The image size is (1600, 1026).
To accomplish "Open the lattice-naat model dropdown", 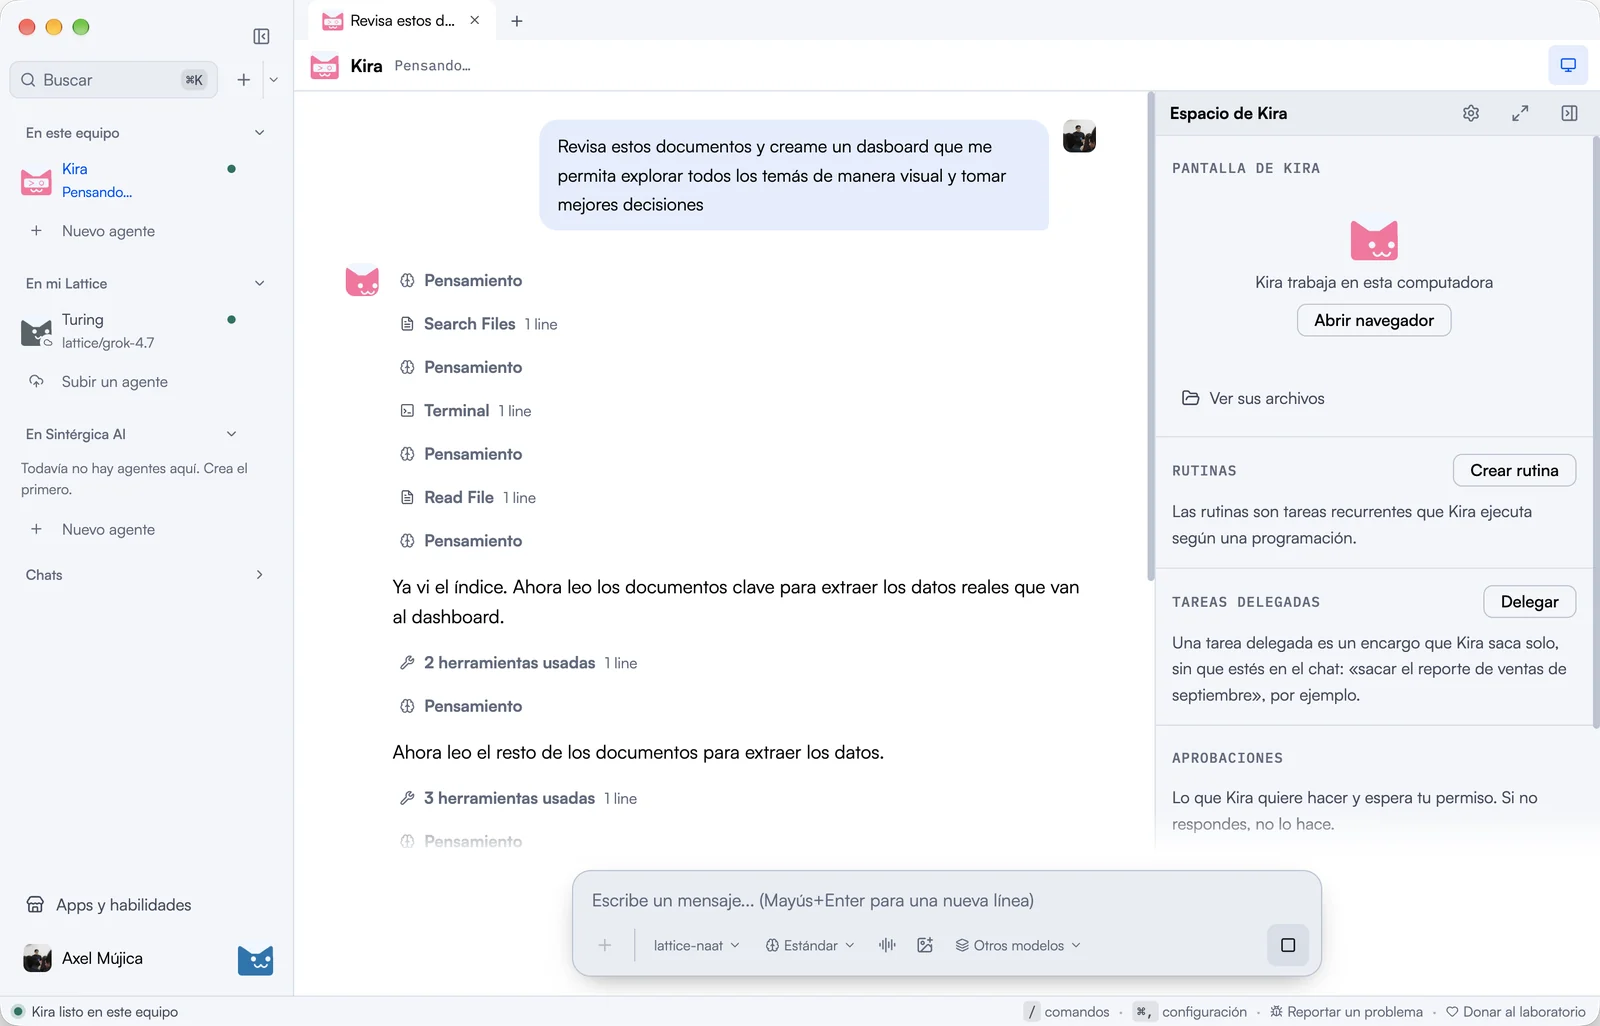I will tap(697, 945).
